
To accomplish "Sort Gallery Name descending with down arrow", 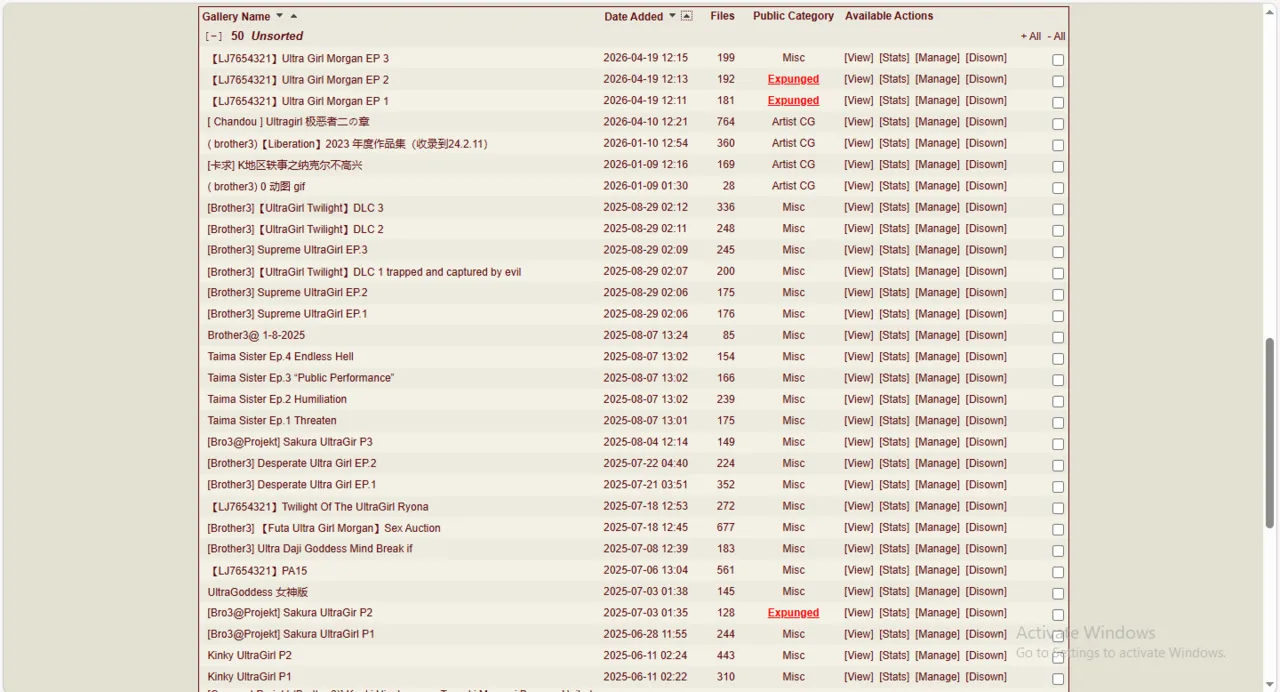I will [x=279, y=16].
